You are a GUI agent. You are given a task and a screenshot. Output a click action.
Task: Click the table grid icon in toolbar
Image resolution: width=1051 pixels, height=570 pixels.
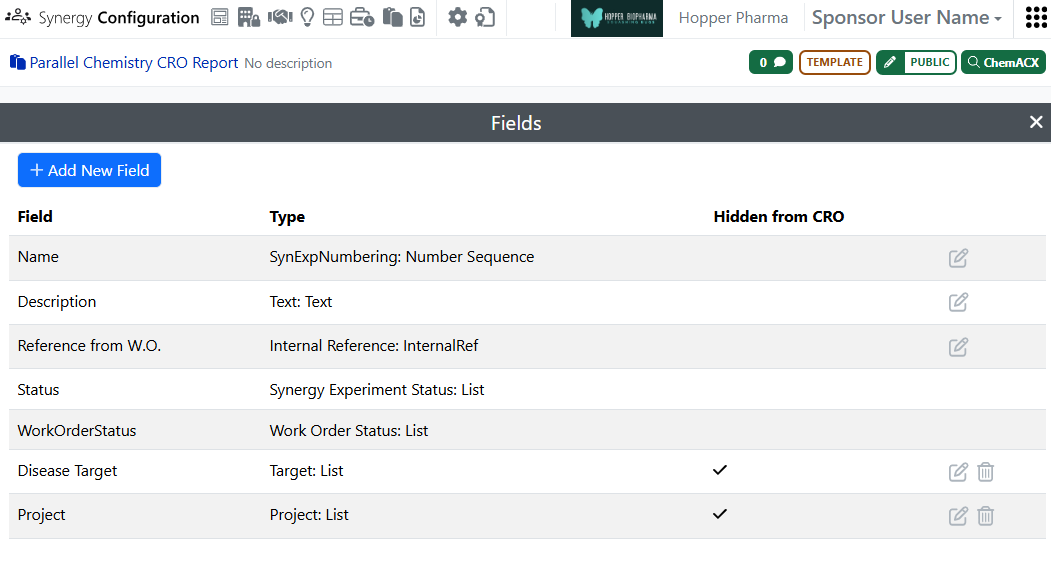pyautogui.click(x=333, y=17)
